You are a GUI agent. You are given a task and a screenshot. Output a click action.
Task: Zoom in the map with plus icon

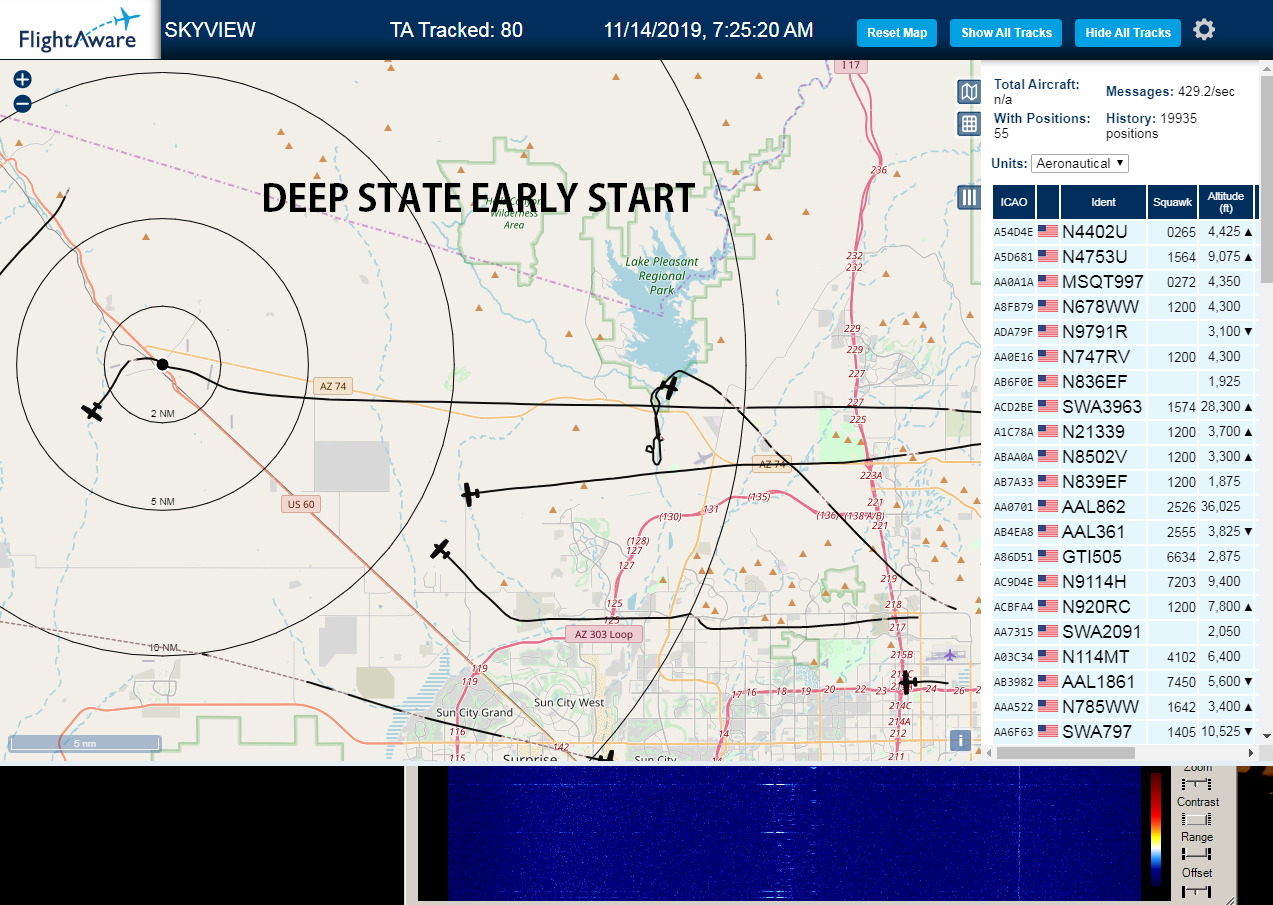[22, 80]
